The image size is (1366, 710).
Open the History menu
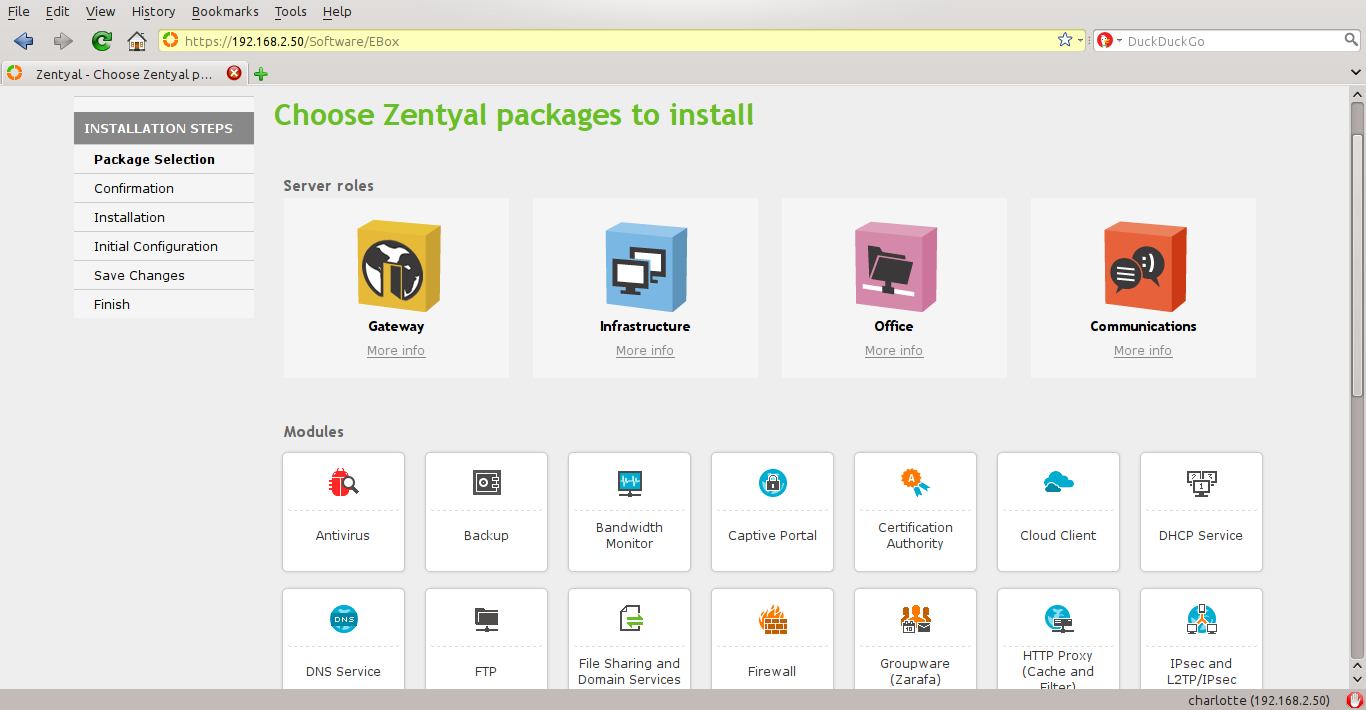tap(153, 11)
